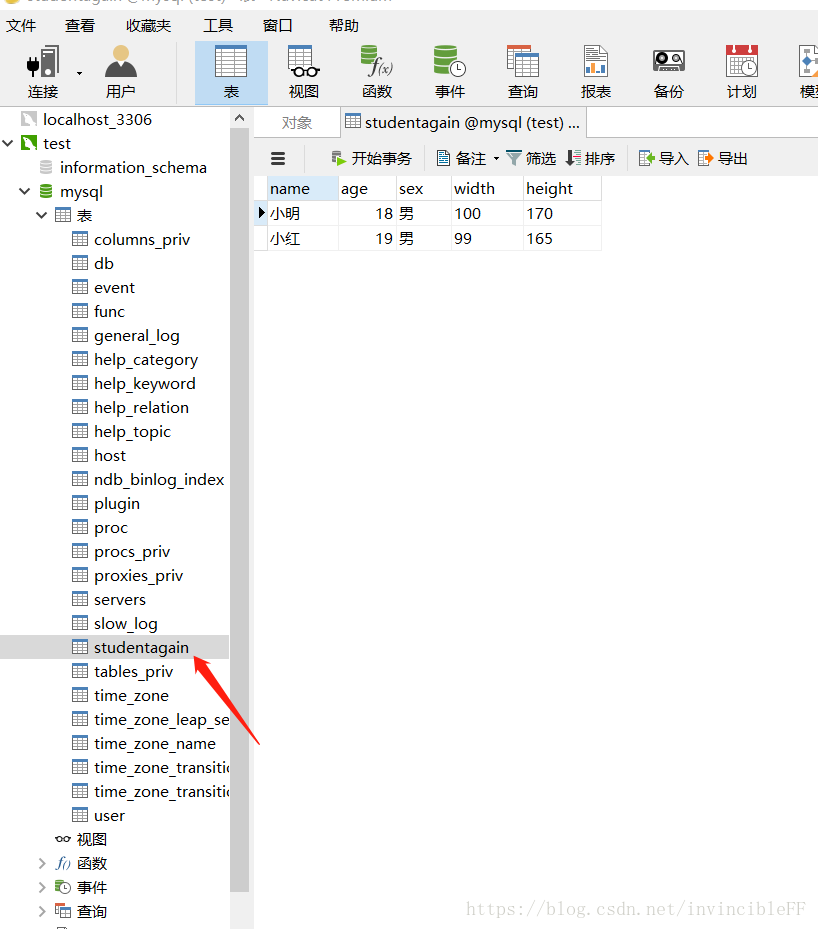The height and width of the screenshot is (929, 818).
Task: Click 开始事务 (Begin Transaction) button
Action: (x=372, y=158)
